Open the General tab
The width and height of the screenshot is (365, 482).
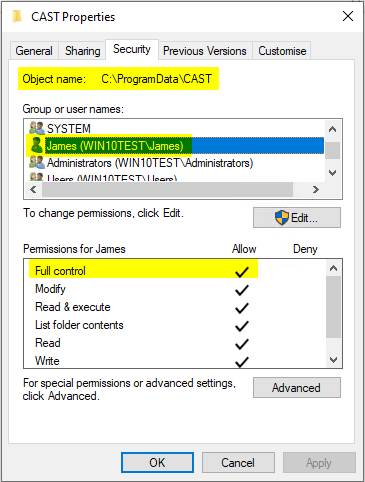pos(34,51)
